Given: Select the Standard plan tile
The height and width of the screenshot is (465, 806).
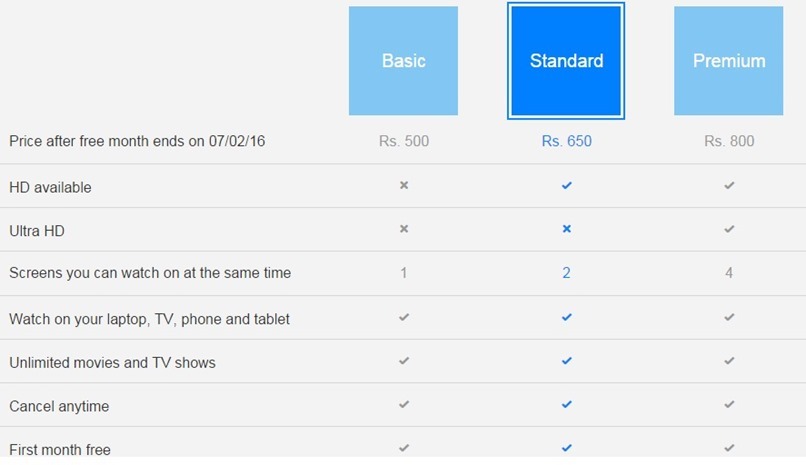Looking at the screenshot, I should tap(566, 61).
